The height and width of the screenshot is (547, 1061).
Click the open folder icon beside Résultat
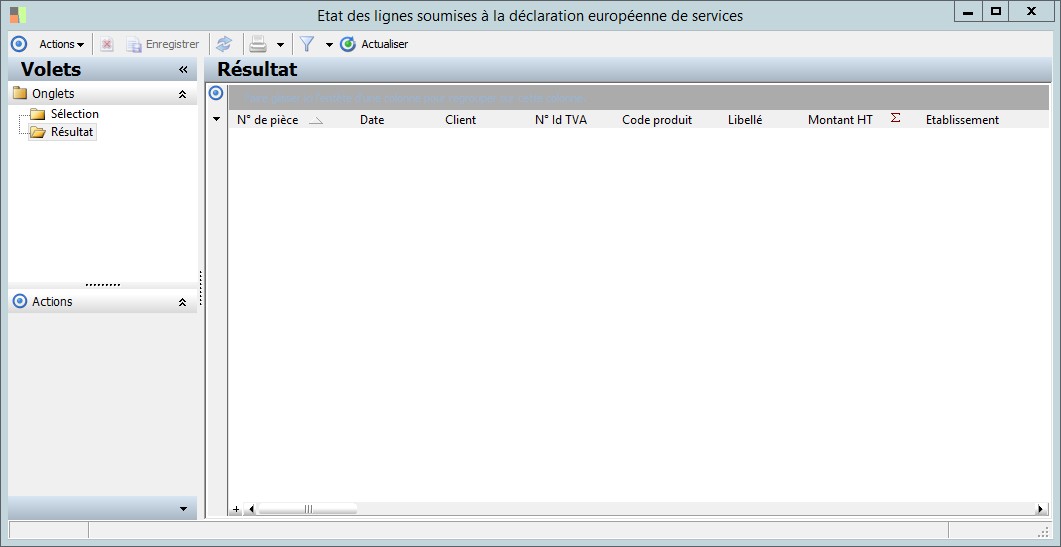point(37,132)
